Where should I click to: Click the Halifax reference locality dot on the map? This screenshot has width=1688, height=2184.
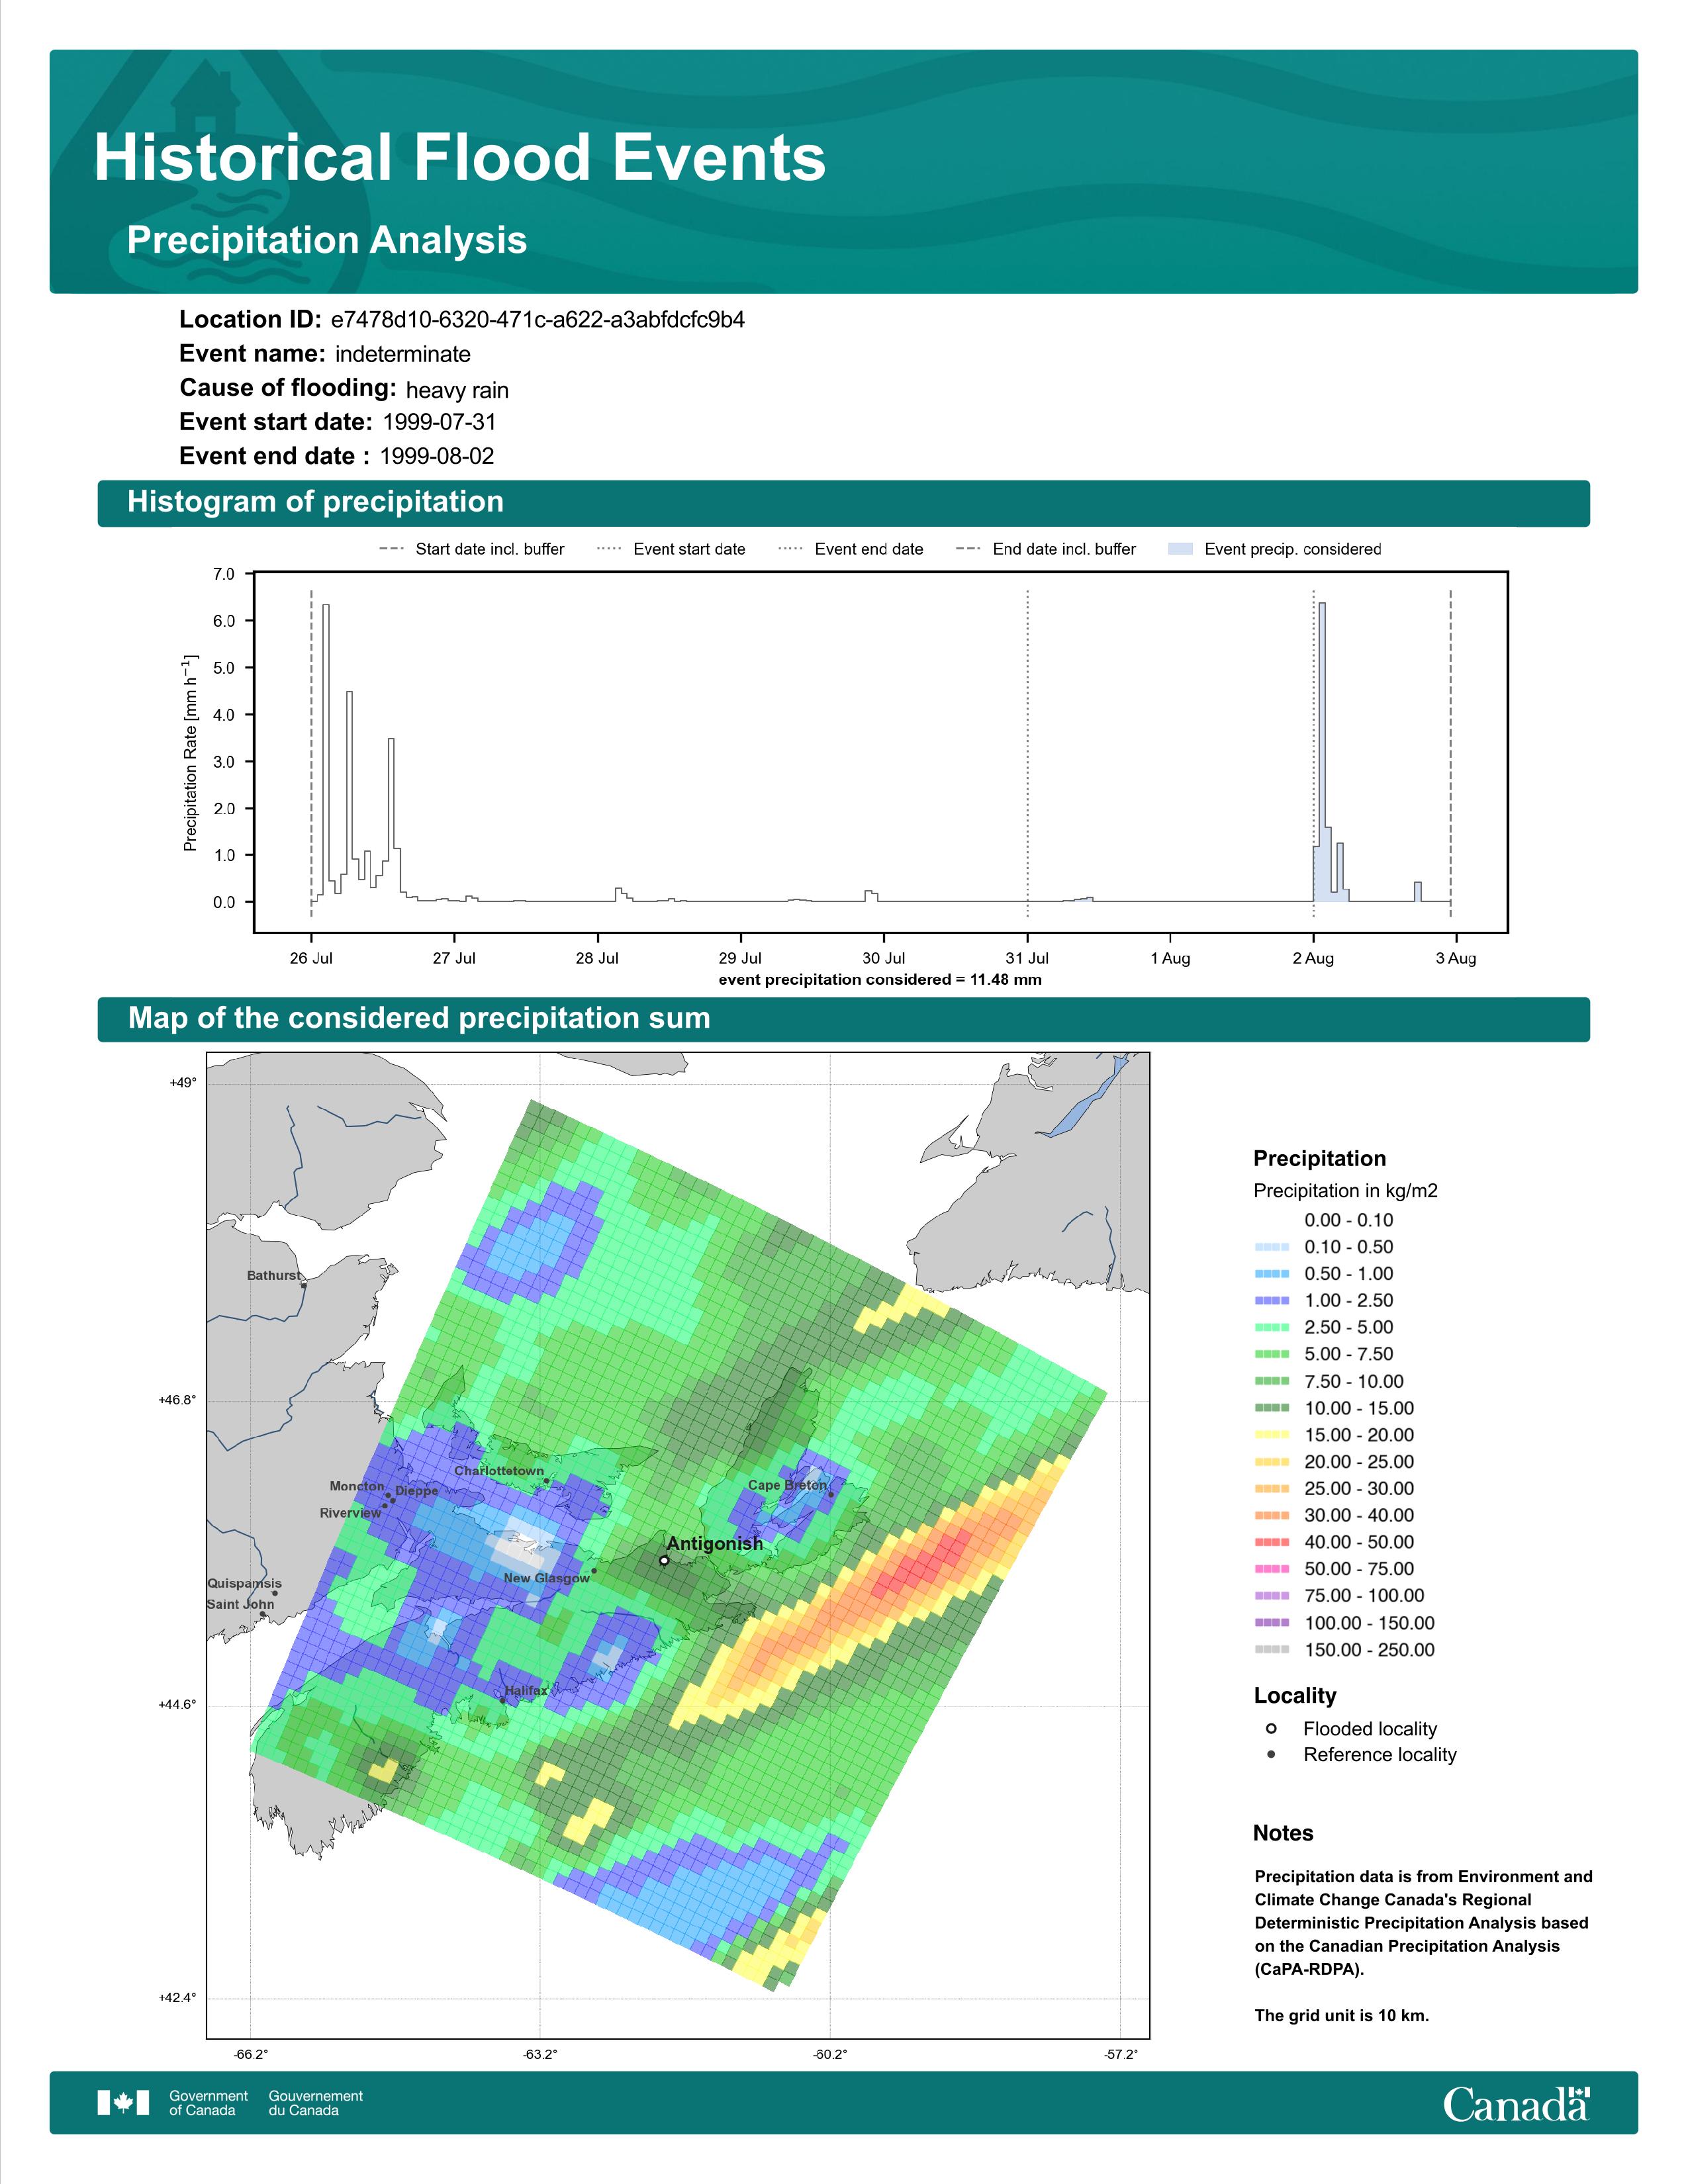[503, 1700]
